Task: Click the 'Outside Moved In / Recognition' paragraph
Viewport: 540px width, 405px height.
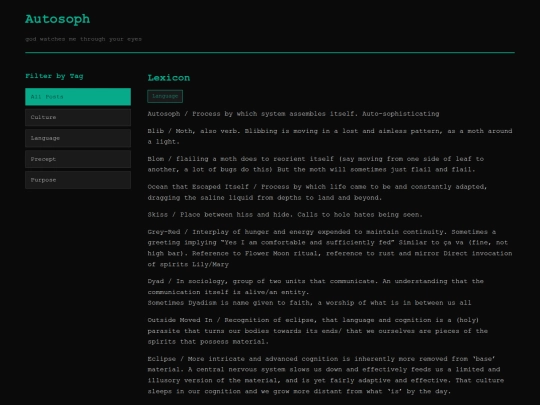Action: click(x=318, y=331)
